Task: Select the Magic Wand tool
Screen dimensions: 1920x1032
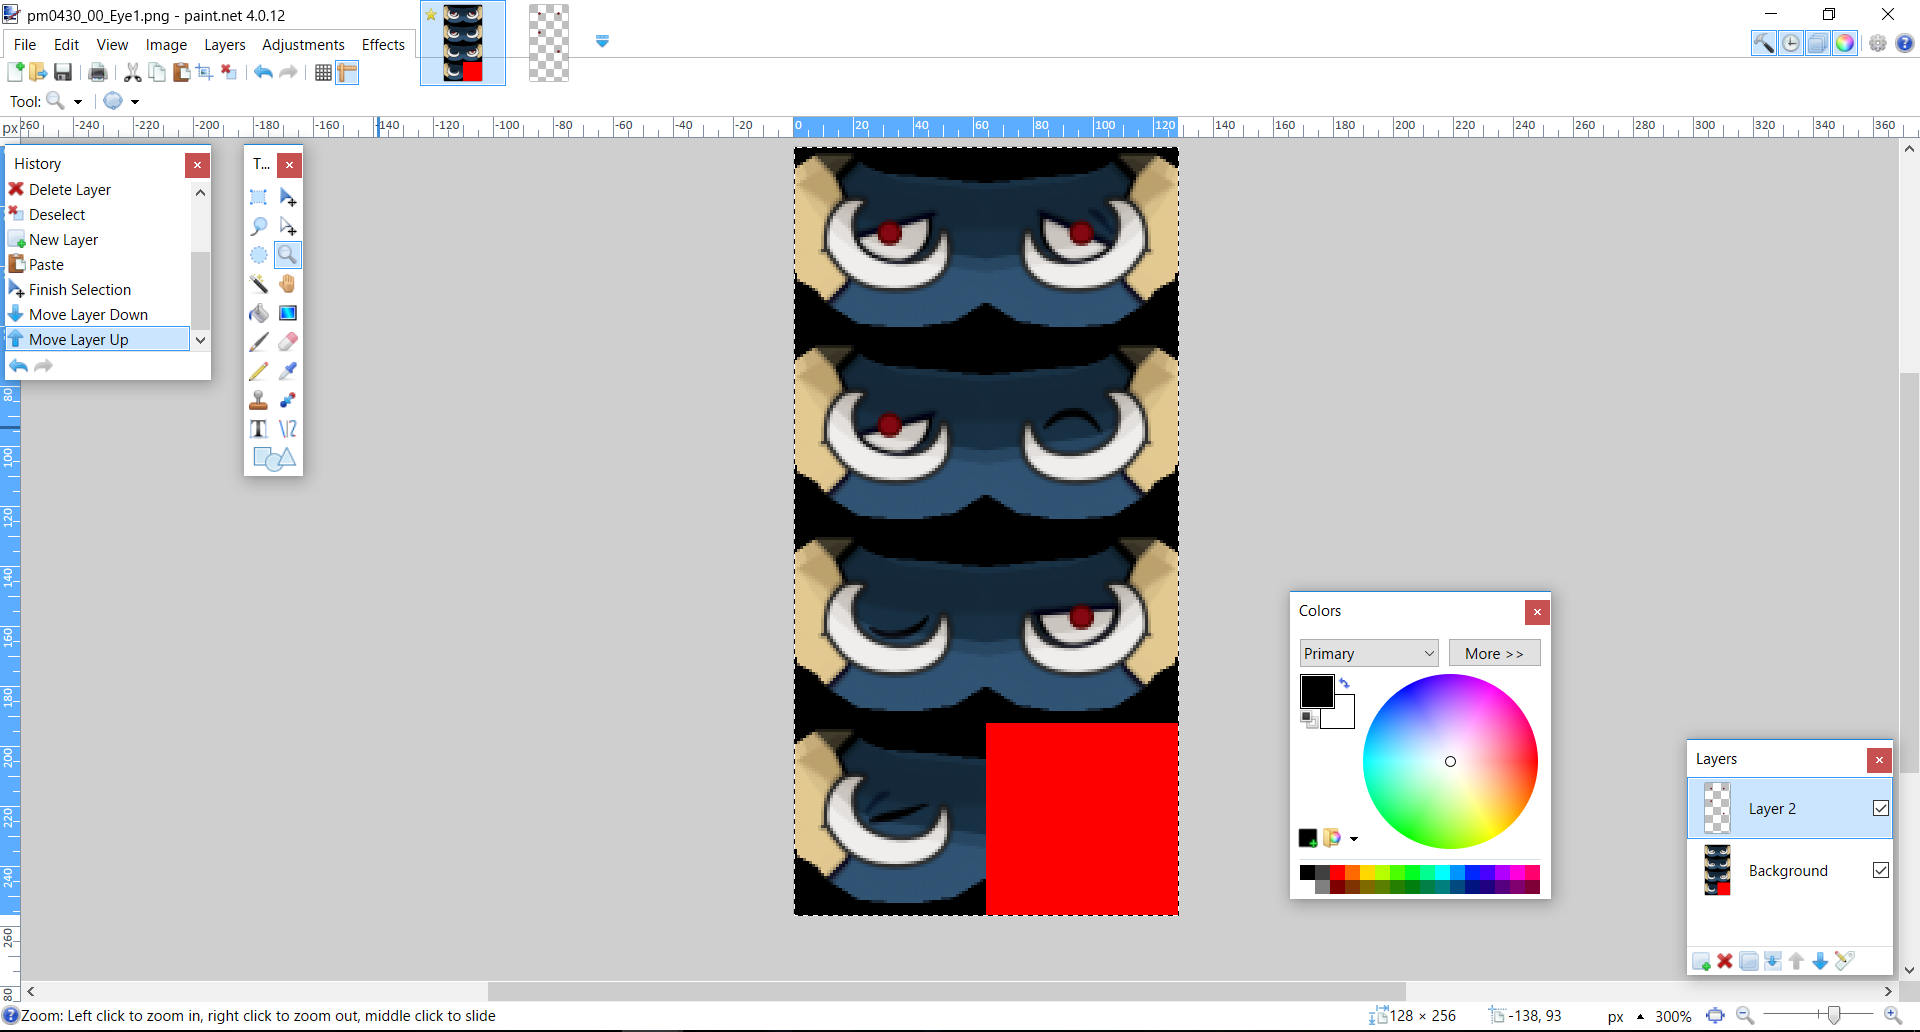Action: click(258, 284)
